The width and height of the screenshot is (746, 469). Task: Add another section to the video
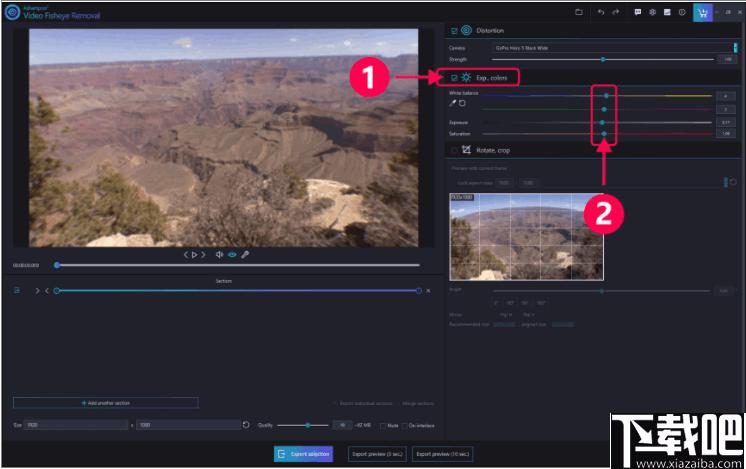pos(106,403)
